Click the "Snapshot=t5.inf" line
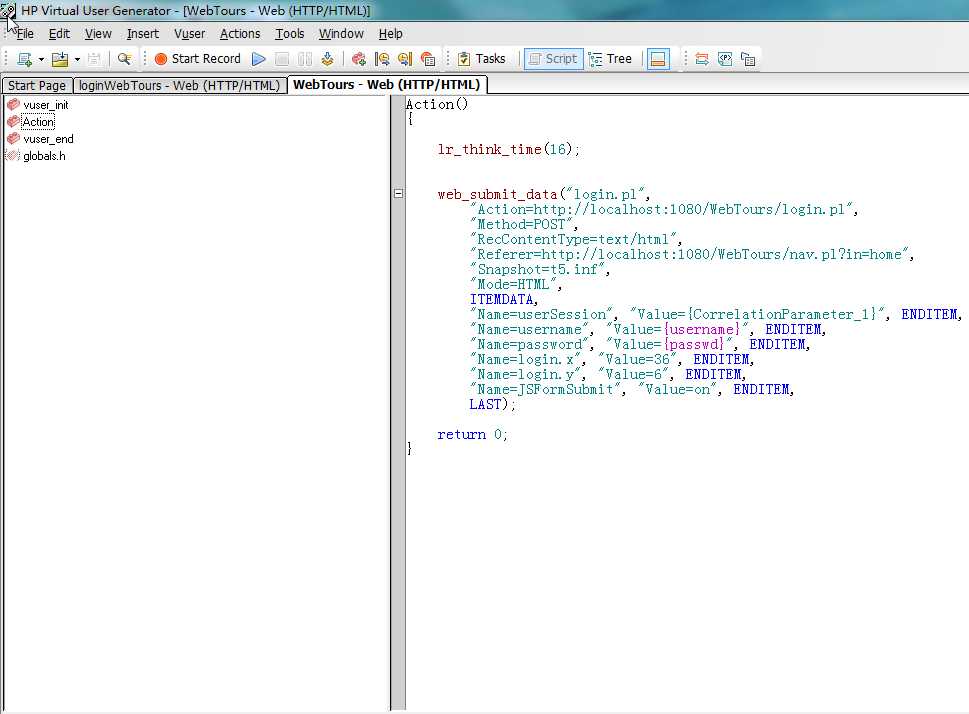Screen dimensions: 969x714 540,270
